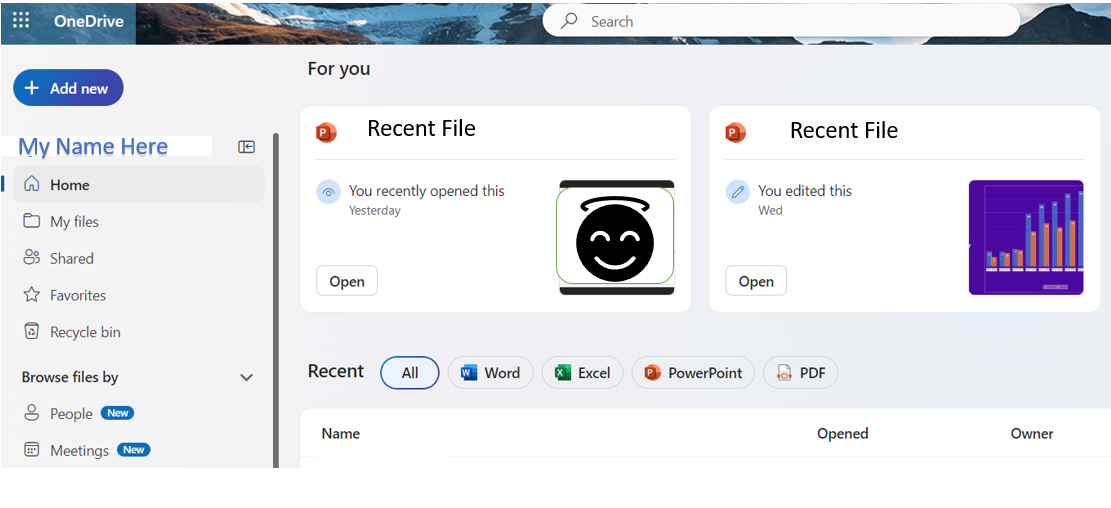The height and width of the screenshot is (508, 1111).
Task: Browse files by People
Action: click(x=72, y=414)
